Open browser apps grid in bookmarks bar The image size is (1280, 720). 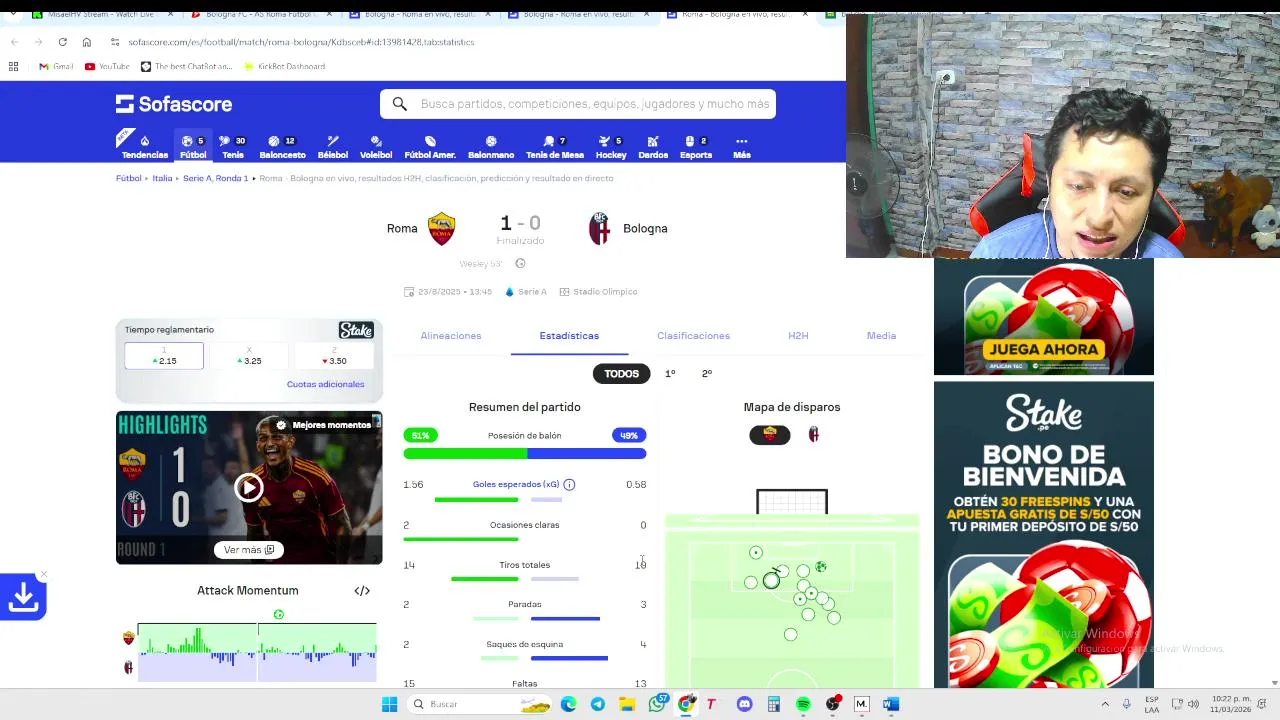tap(13, 66)
